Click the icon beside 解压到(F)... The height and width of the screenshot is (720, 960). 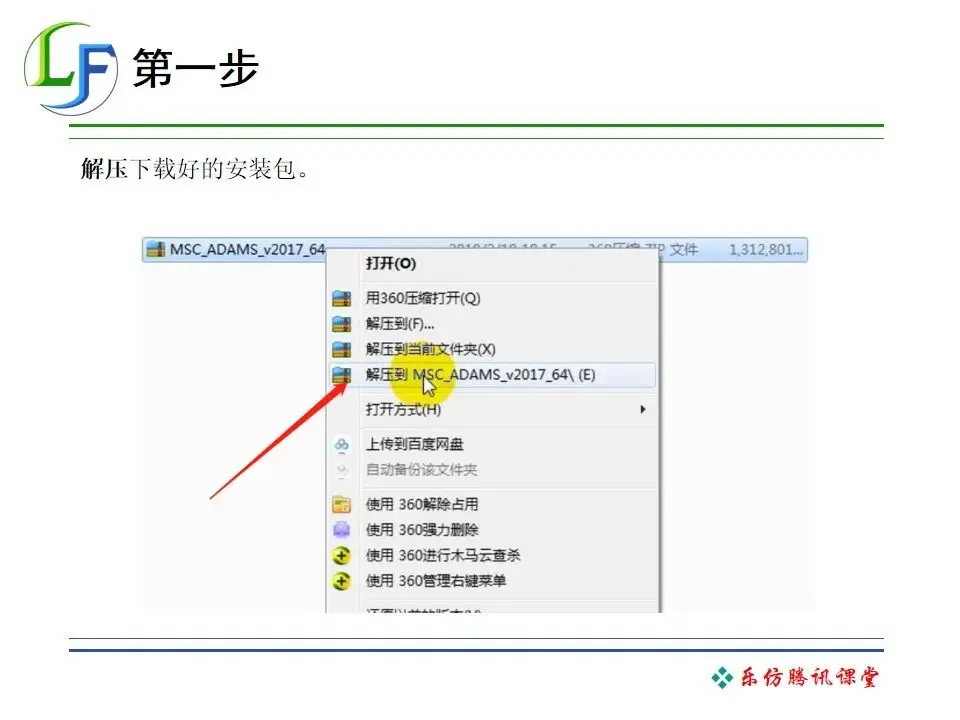click(342, 324)
